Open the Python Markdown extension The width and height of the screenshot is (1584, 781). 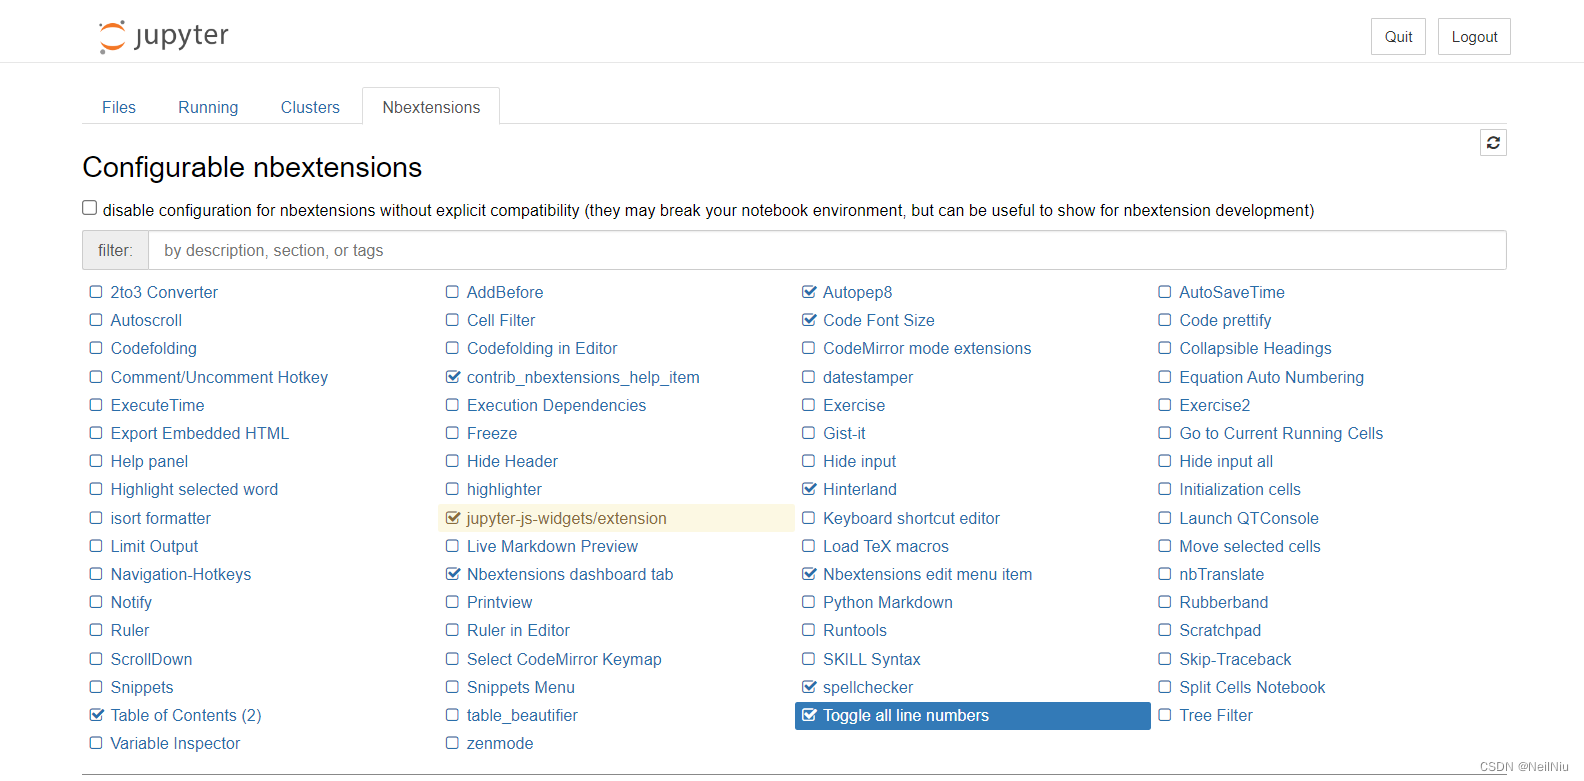[x=888, y=602]
